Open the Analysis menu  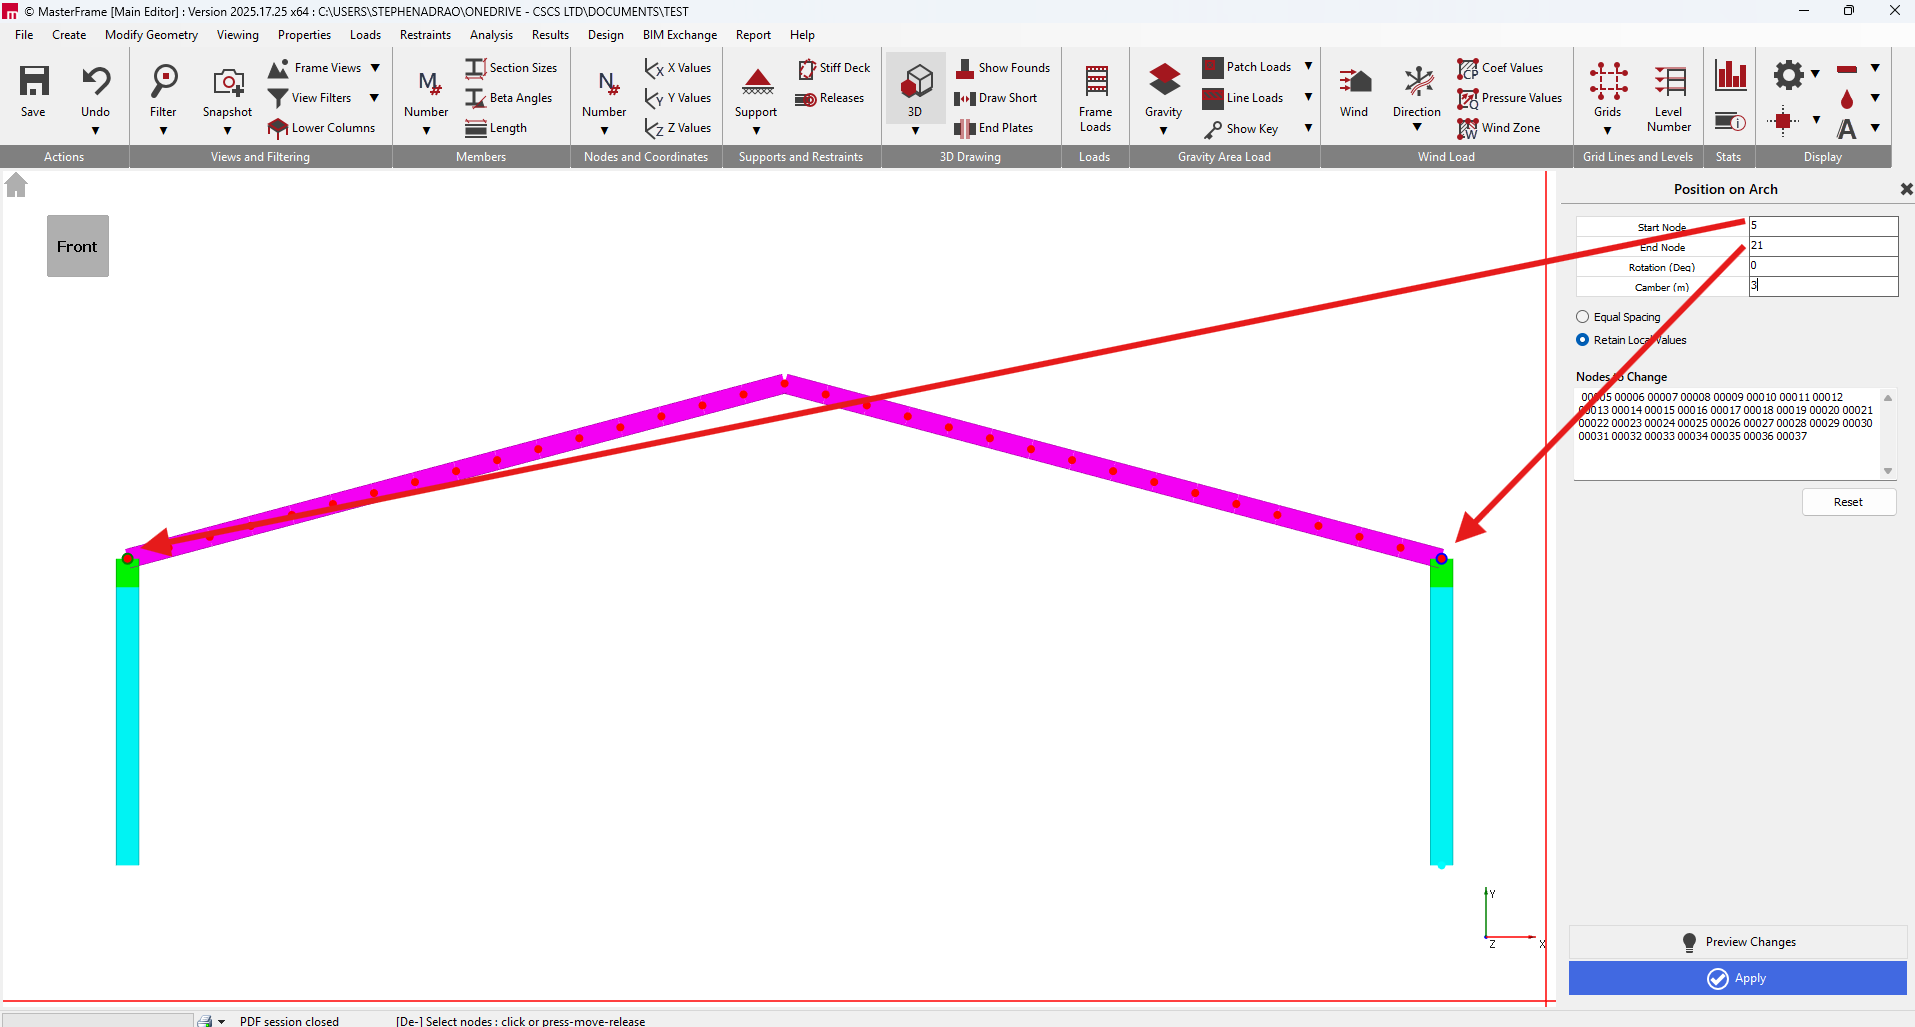pyautogui.click(x=491, y=35)
